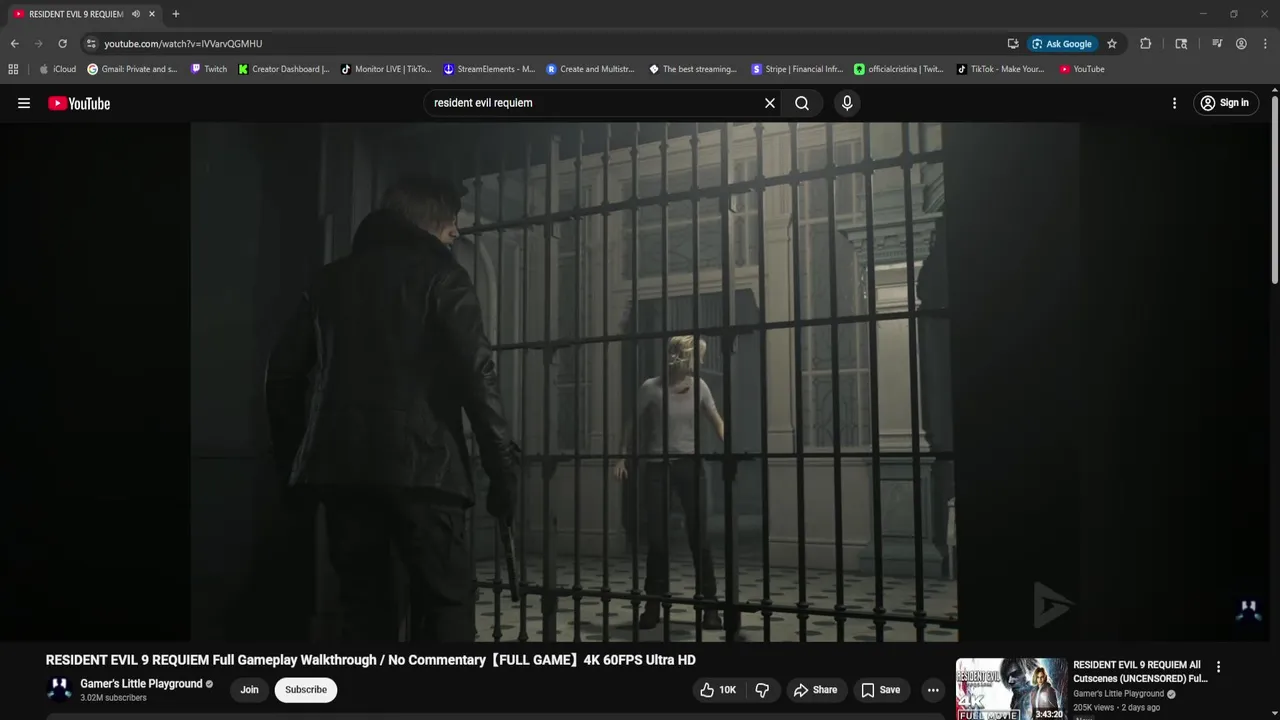Mute tab via speaker icon
The height and width of the screenshot is (720, 1280).
[x=136, y=14]
